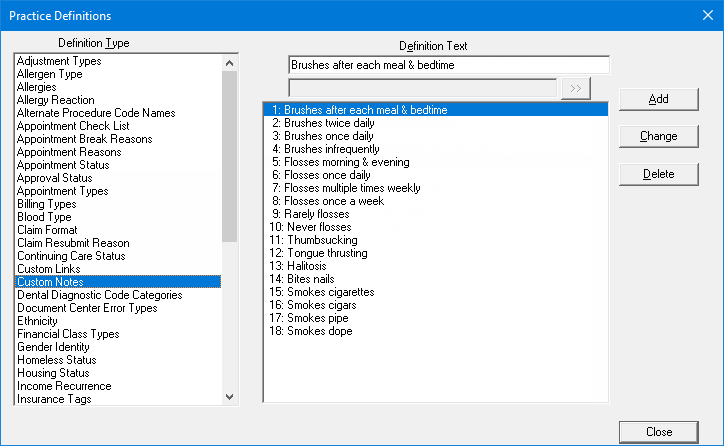The image size is (724, 446).
Task: Choose Insurance Tags definition type
Action: 54,399
